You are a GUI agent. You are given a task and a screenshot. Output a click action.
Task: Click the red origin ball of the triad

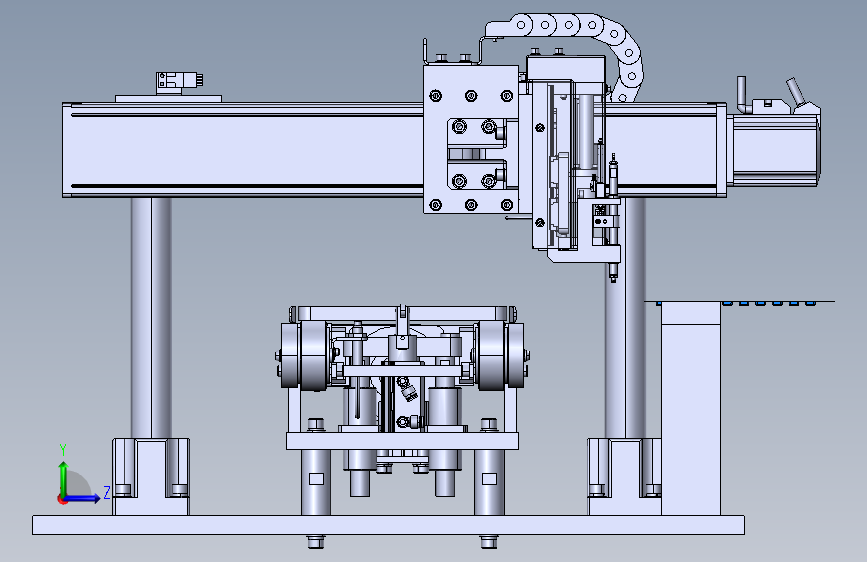click(62, 500)
